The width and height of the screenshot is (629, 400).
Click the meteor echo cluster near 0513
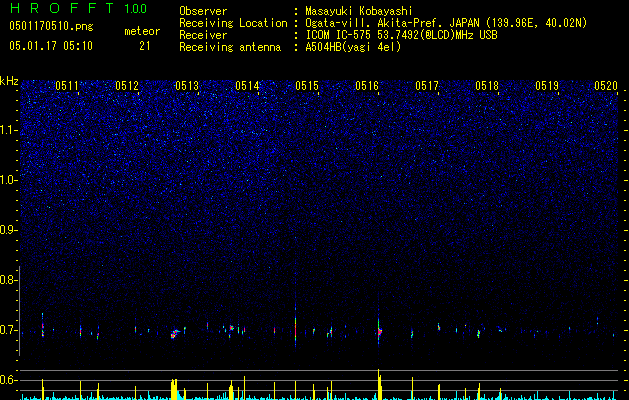point(175,334)
